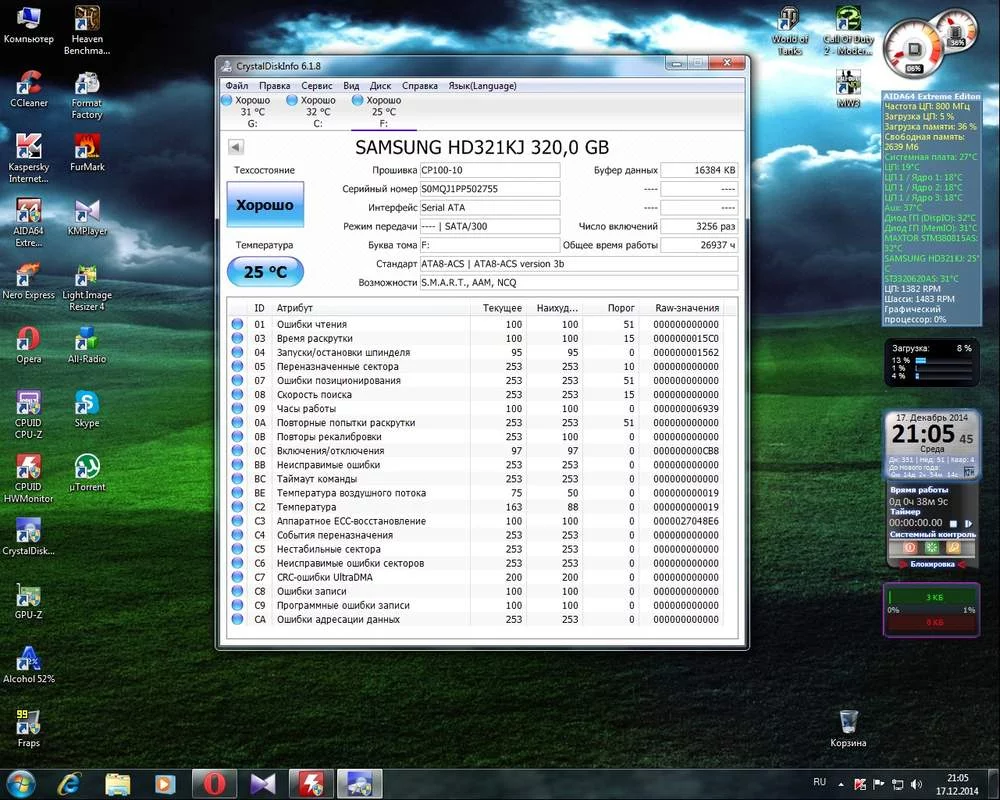Click the 25 °C temperature button
This screenshot has height=800, width=1000.
tap(265, 272)
